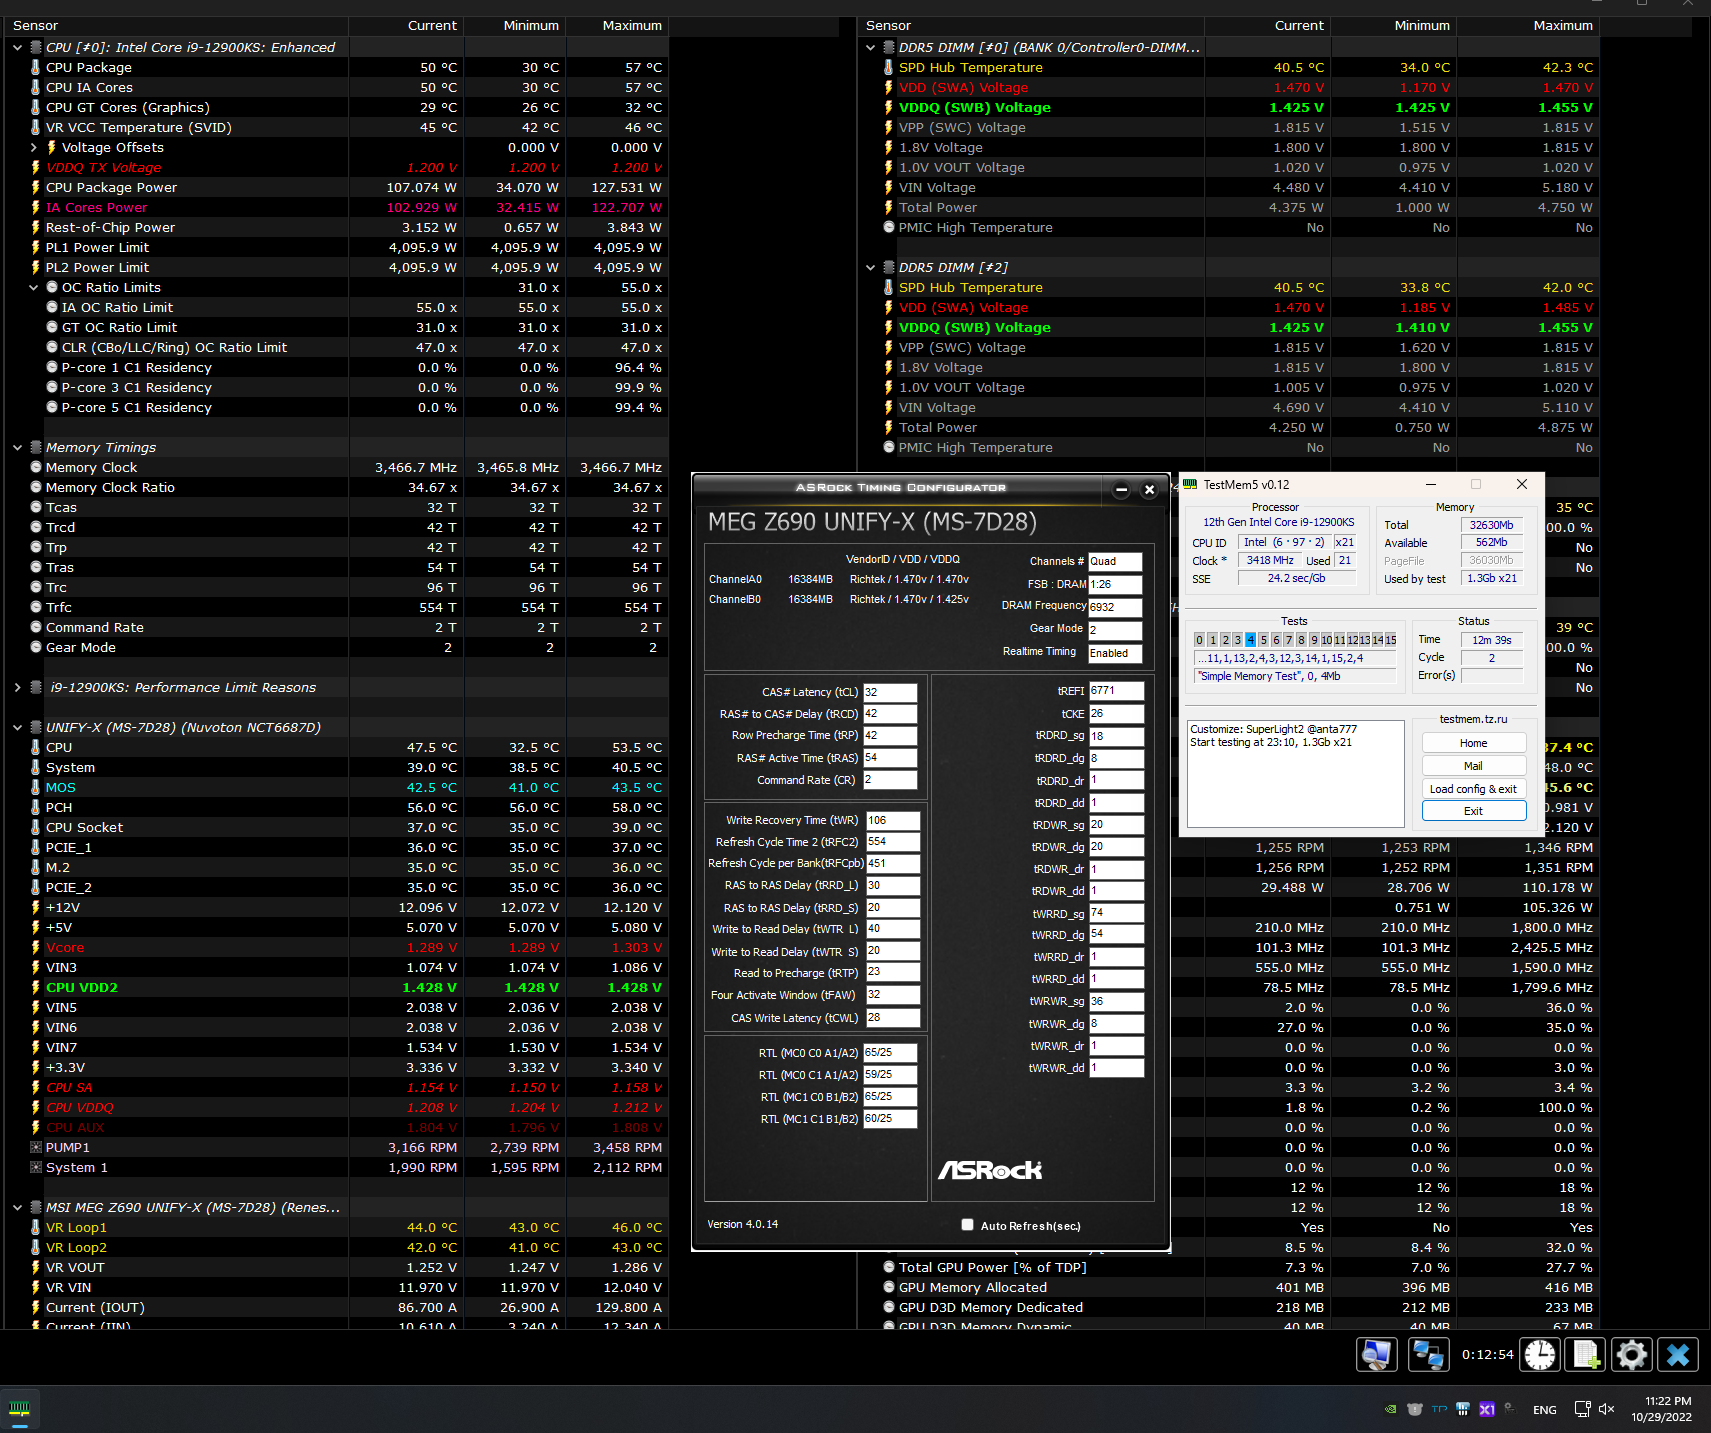Click the fan icon beside PUMP1
The image size is (1711, 1433).
36,1147
